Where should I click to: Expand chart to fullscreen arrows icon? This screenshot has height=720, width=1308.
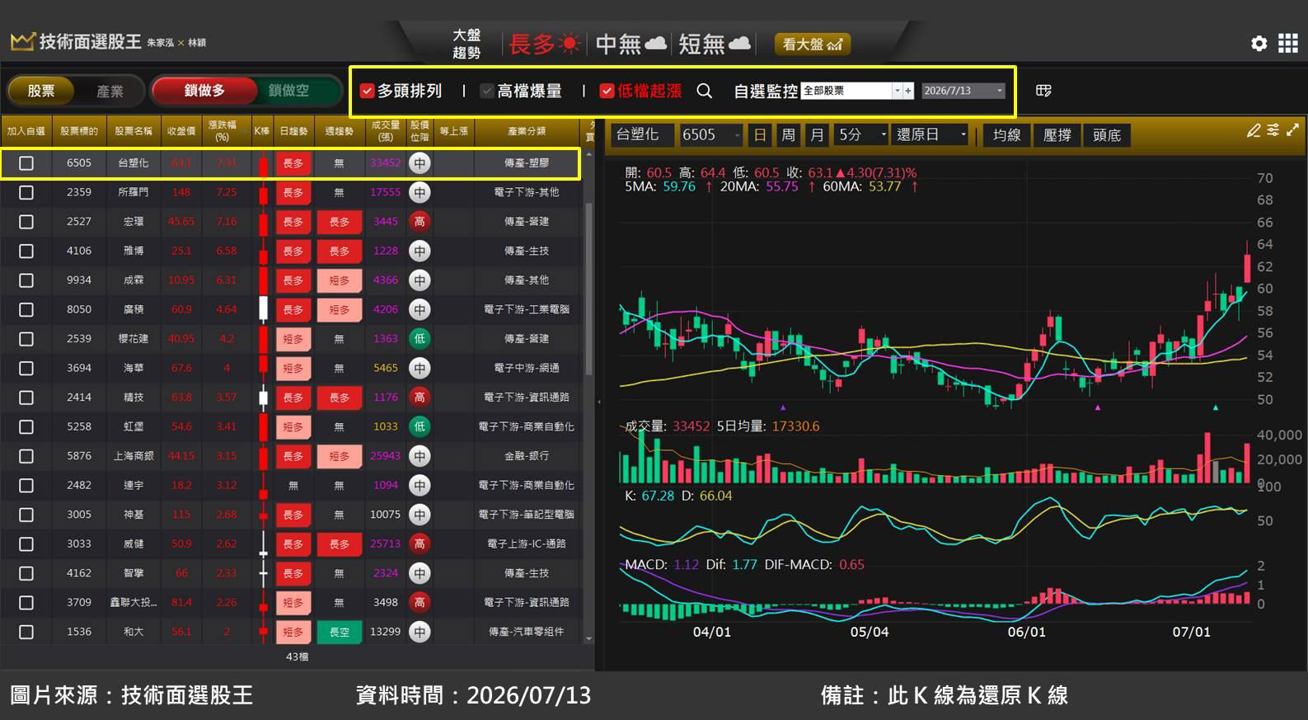tap(1293, 130)
